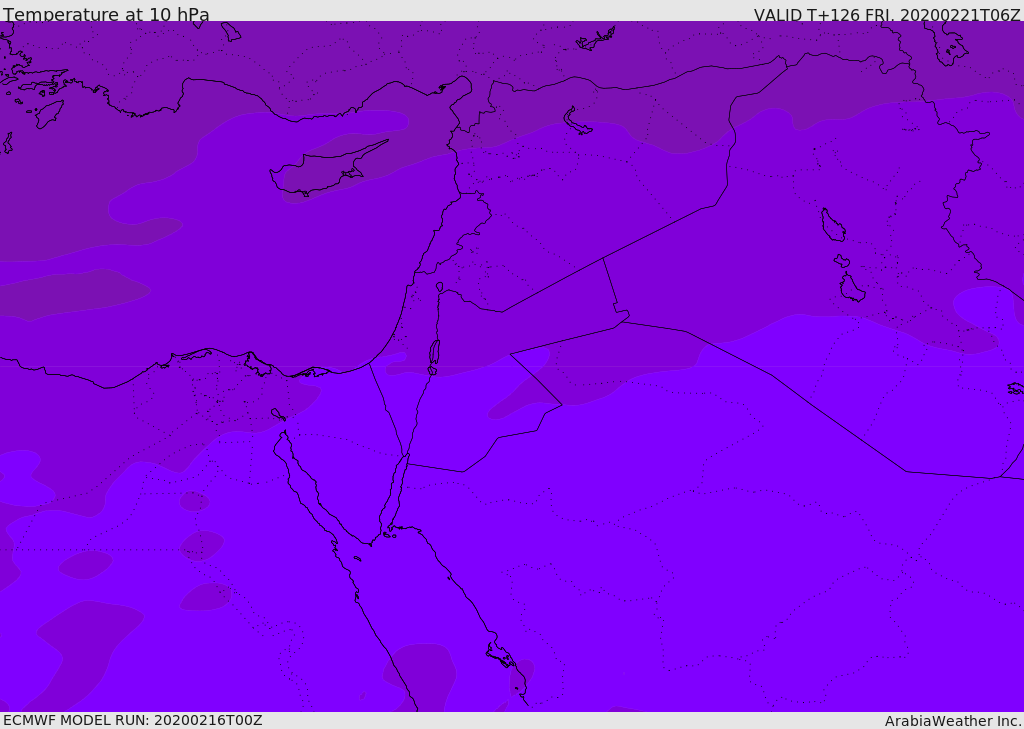Click the northernmost lake in central Iraq

(832, 225)
